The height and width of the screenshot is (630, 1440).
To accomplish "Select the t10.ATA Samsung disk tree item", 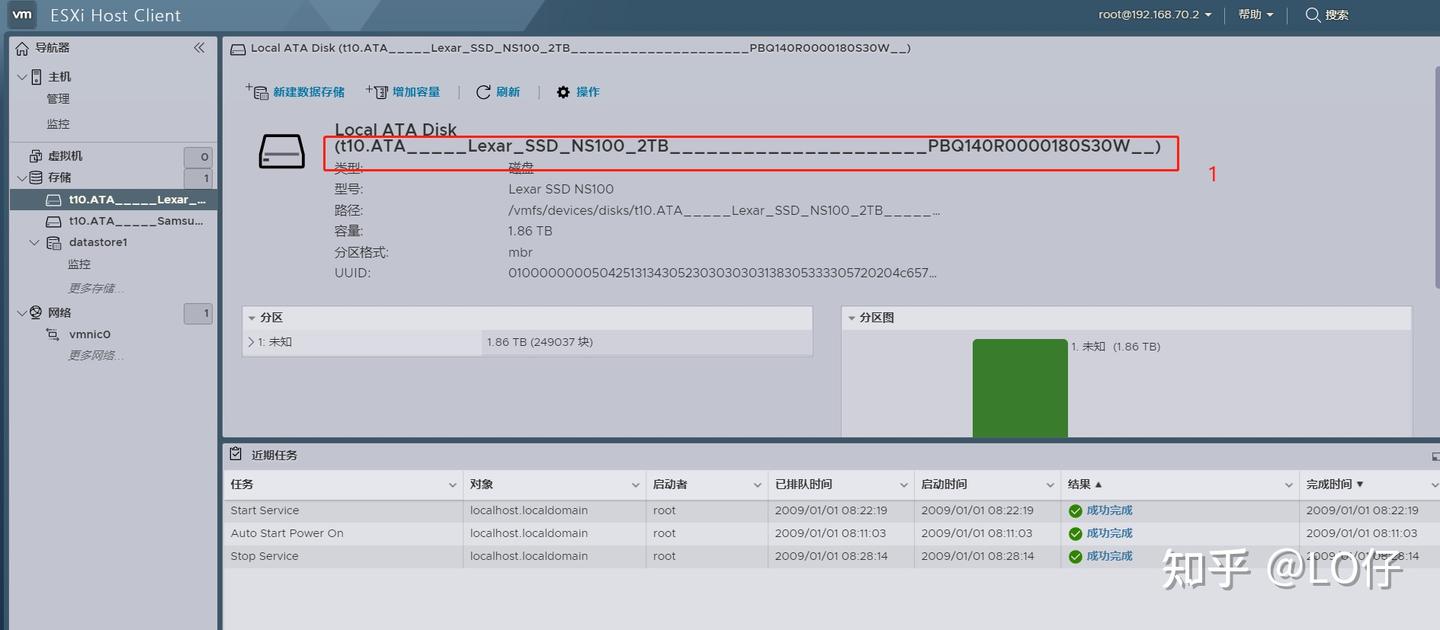I will click(135, 221).
